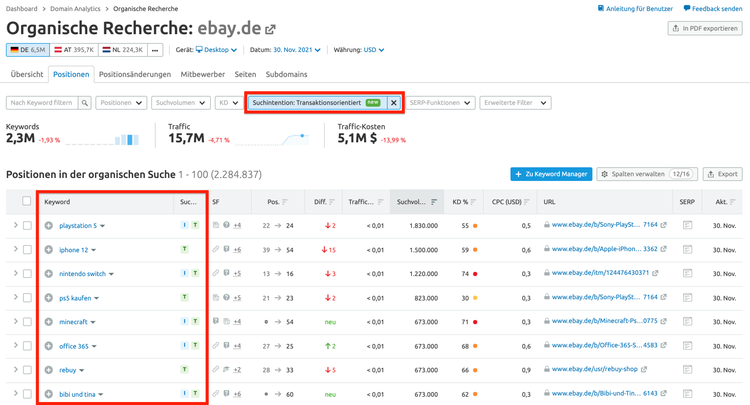Add playstation 5 keyword with plus icon

tap(49, 226)
